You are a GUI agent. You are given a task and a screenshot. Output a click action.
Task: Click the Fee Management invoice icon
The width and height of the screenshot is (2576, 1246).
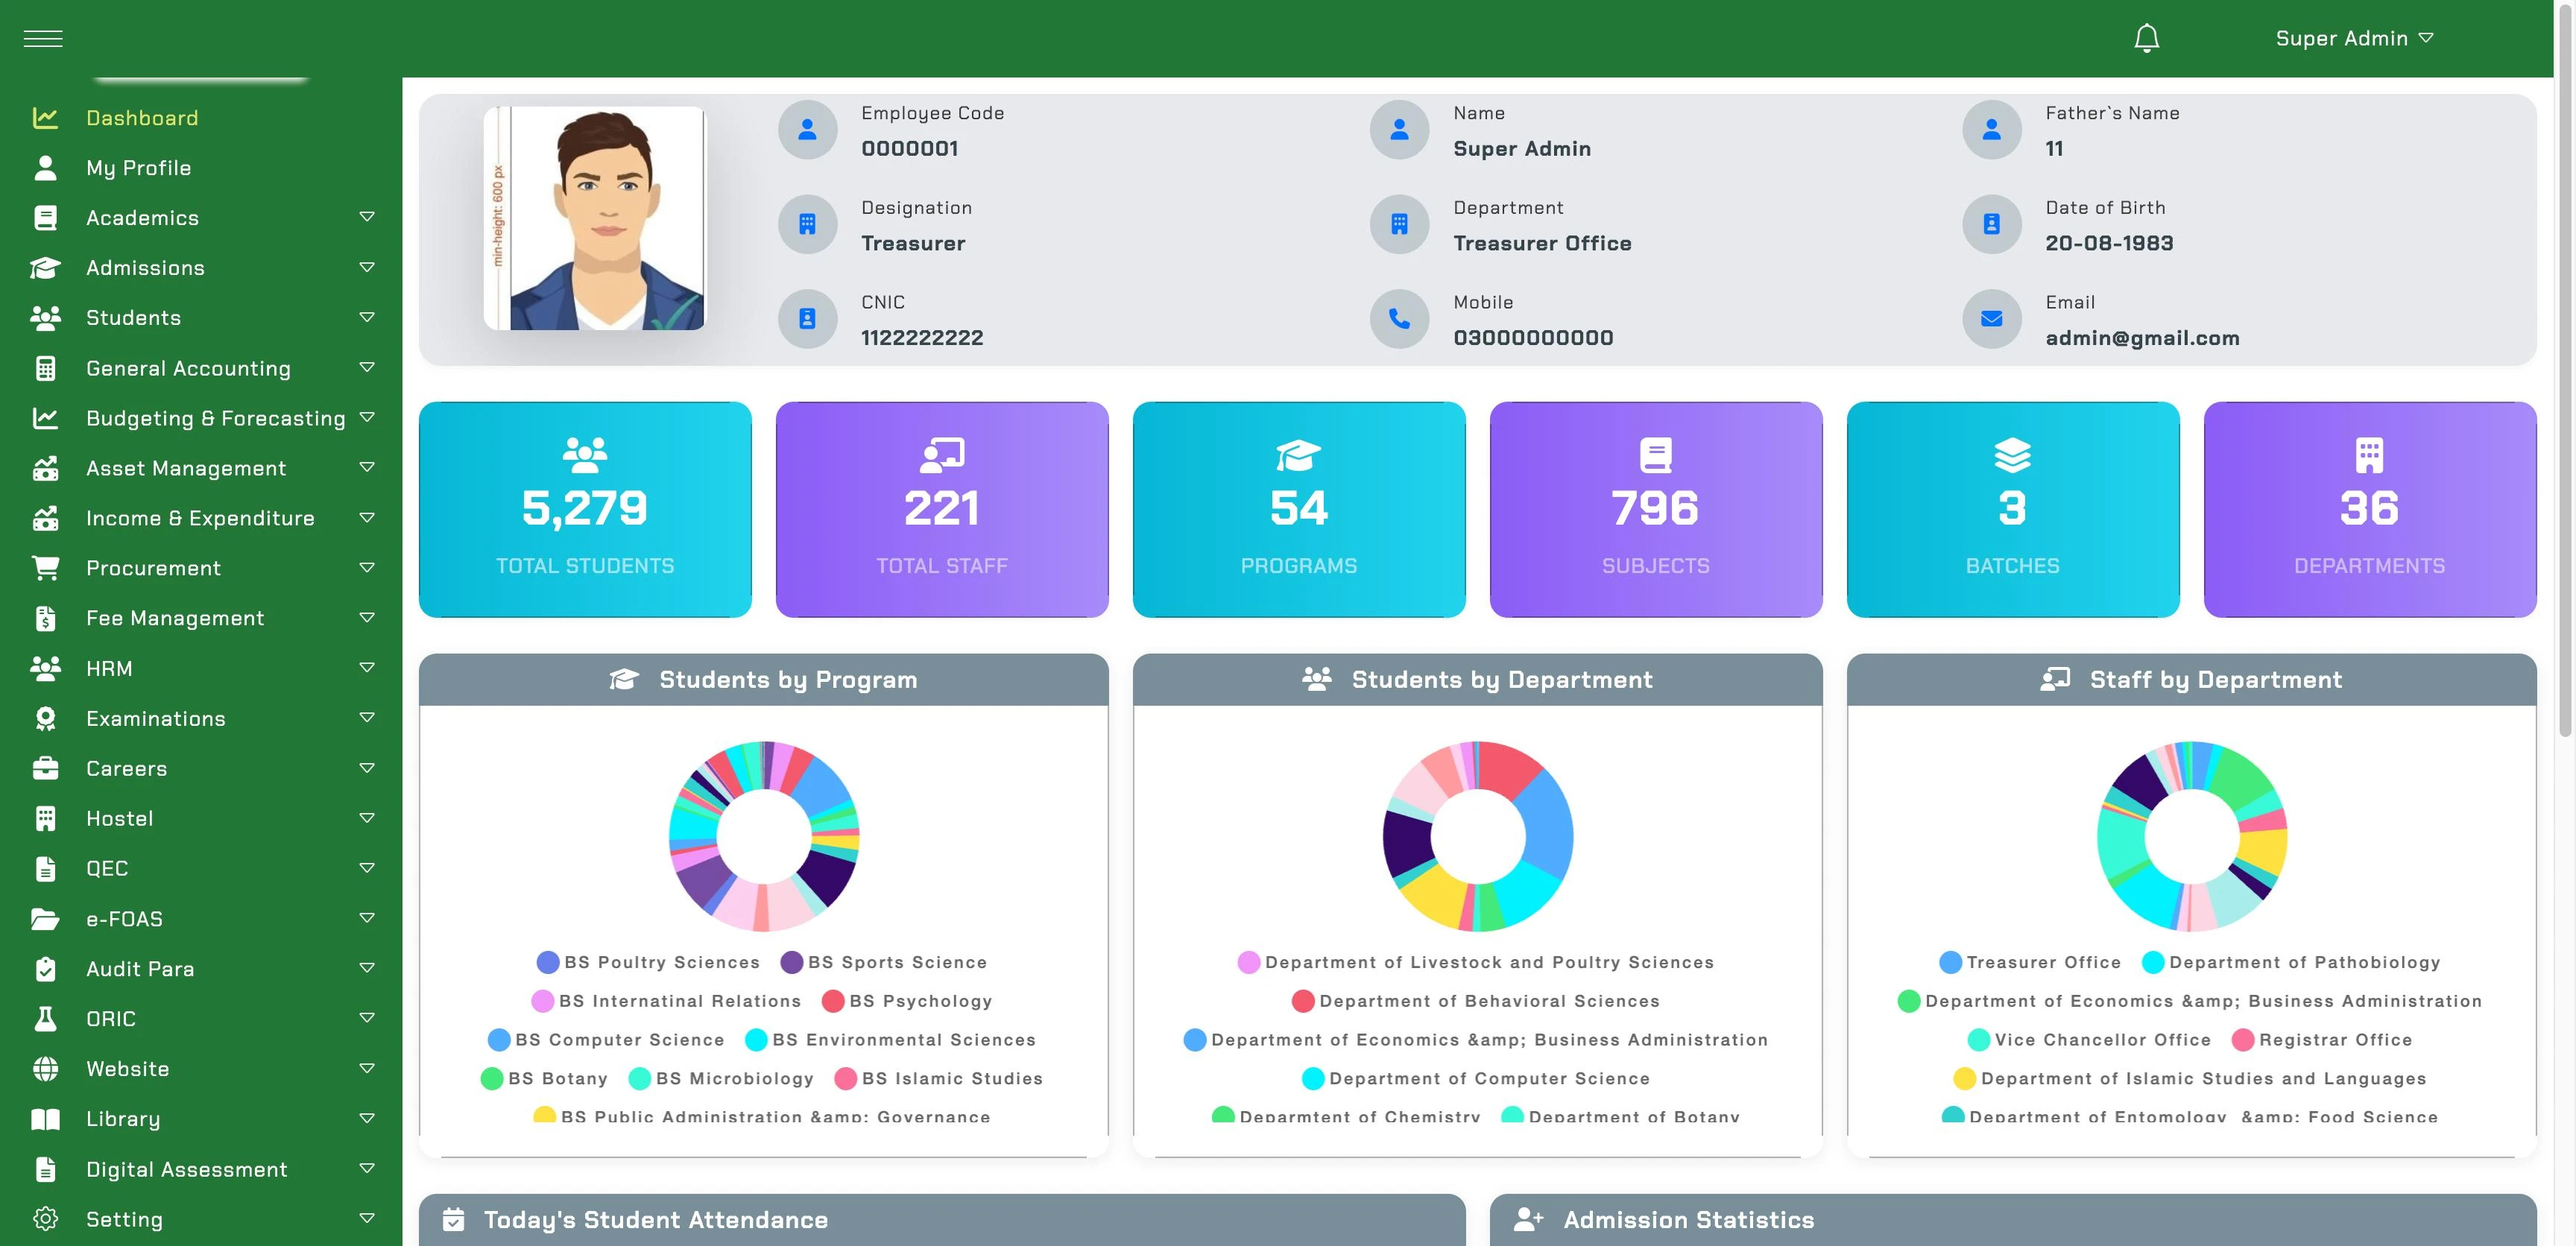[45, 618]
